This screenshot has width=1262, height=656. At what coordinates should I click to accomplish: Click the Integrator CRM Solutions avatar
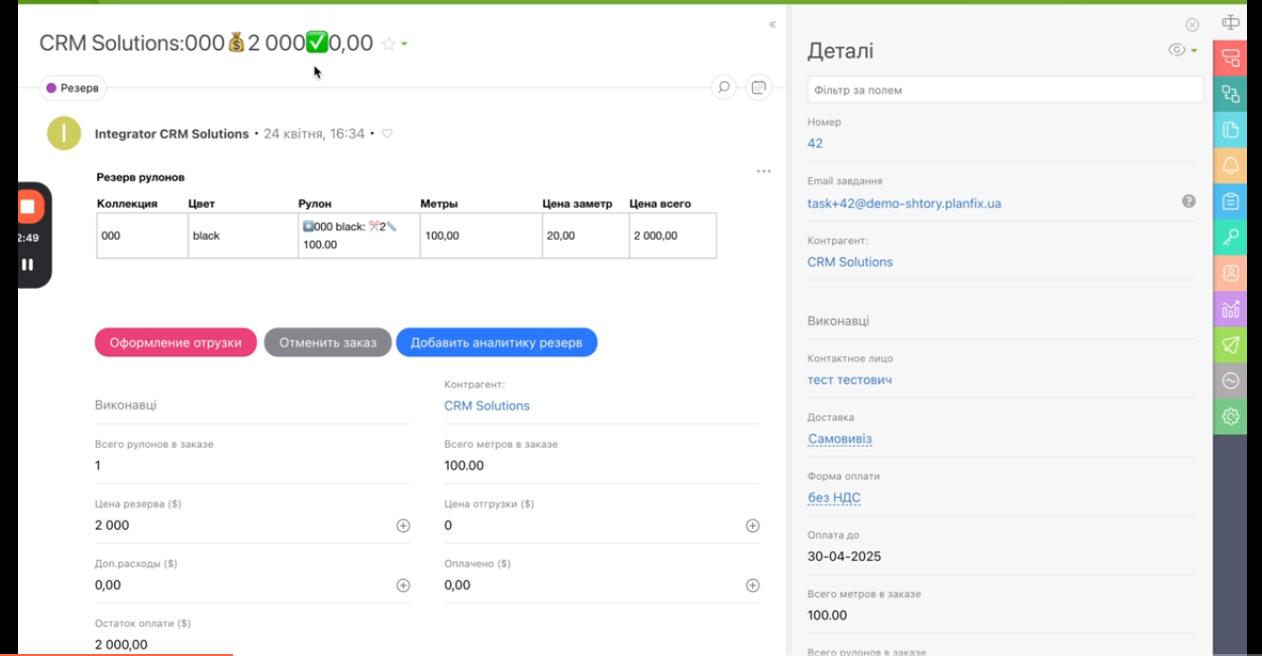(x=64, y=133)
